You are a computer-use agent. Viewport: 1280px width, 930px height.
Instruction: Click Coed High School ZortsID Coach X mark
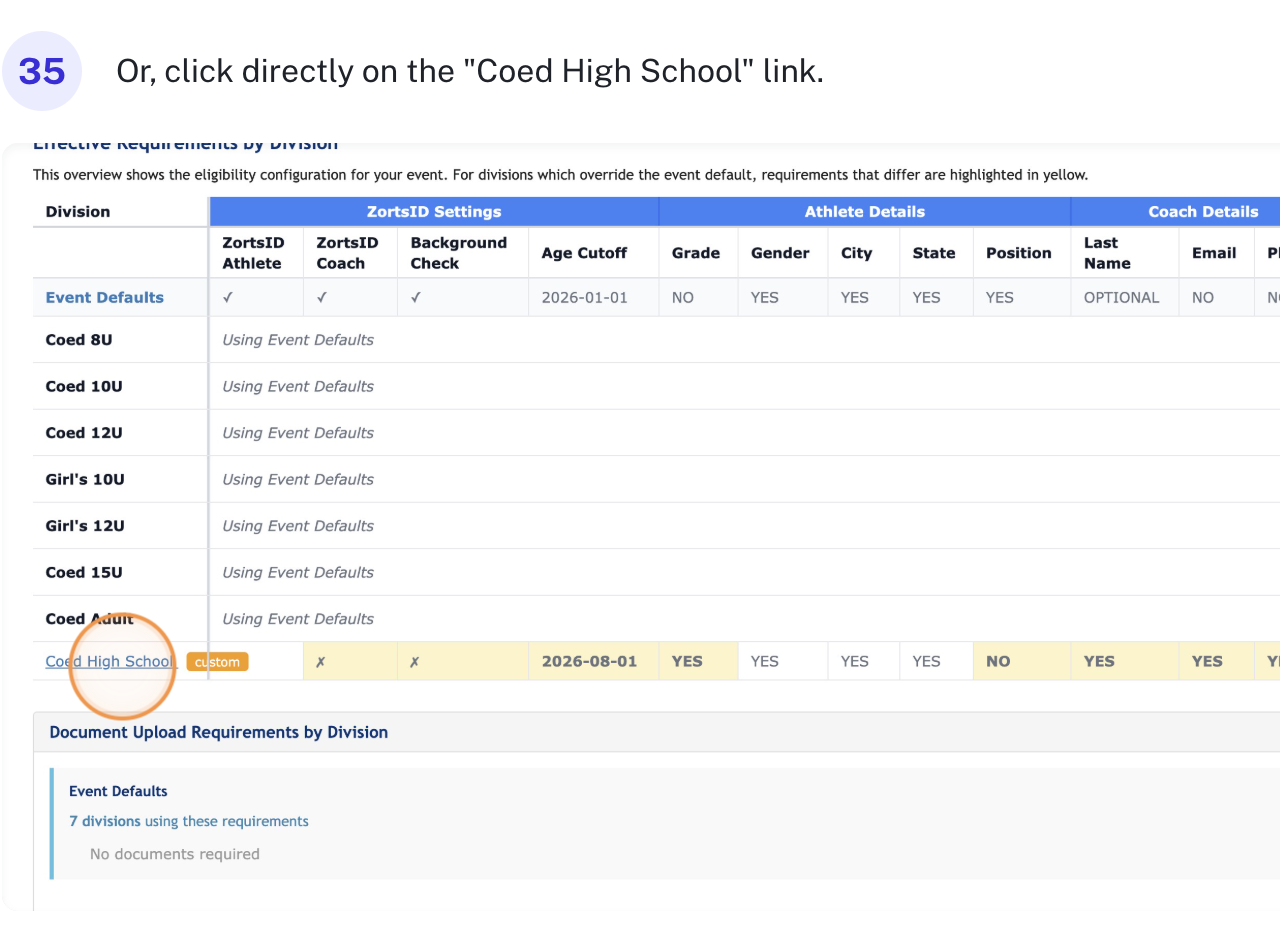coord(321,662)
